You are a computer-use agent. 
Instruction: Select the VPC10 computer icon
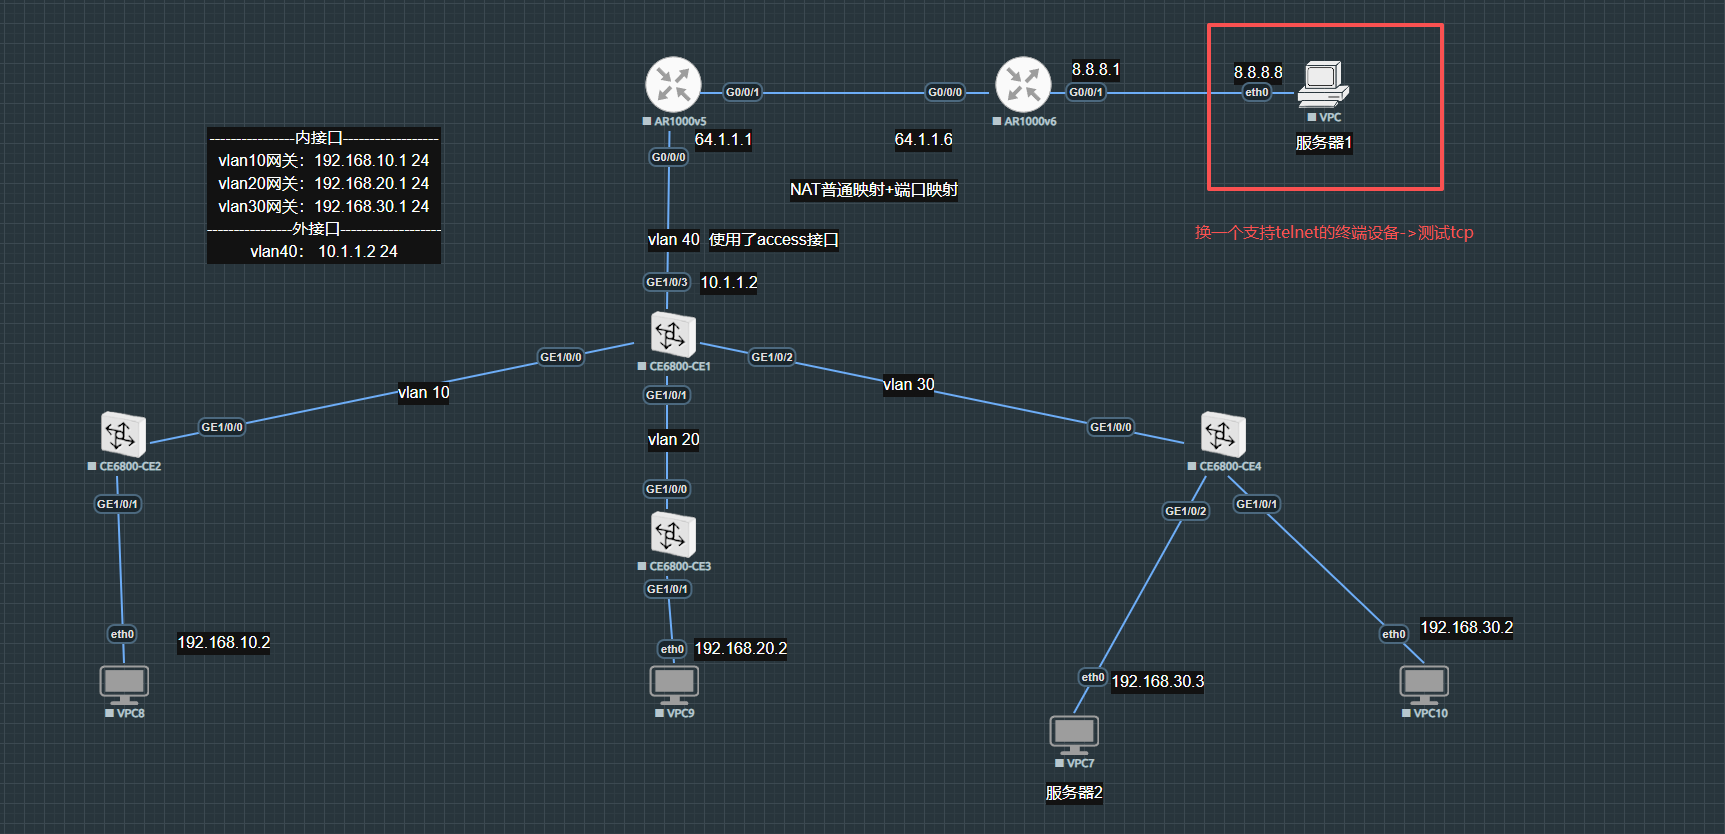point(1424,684)
